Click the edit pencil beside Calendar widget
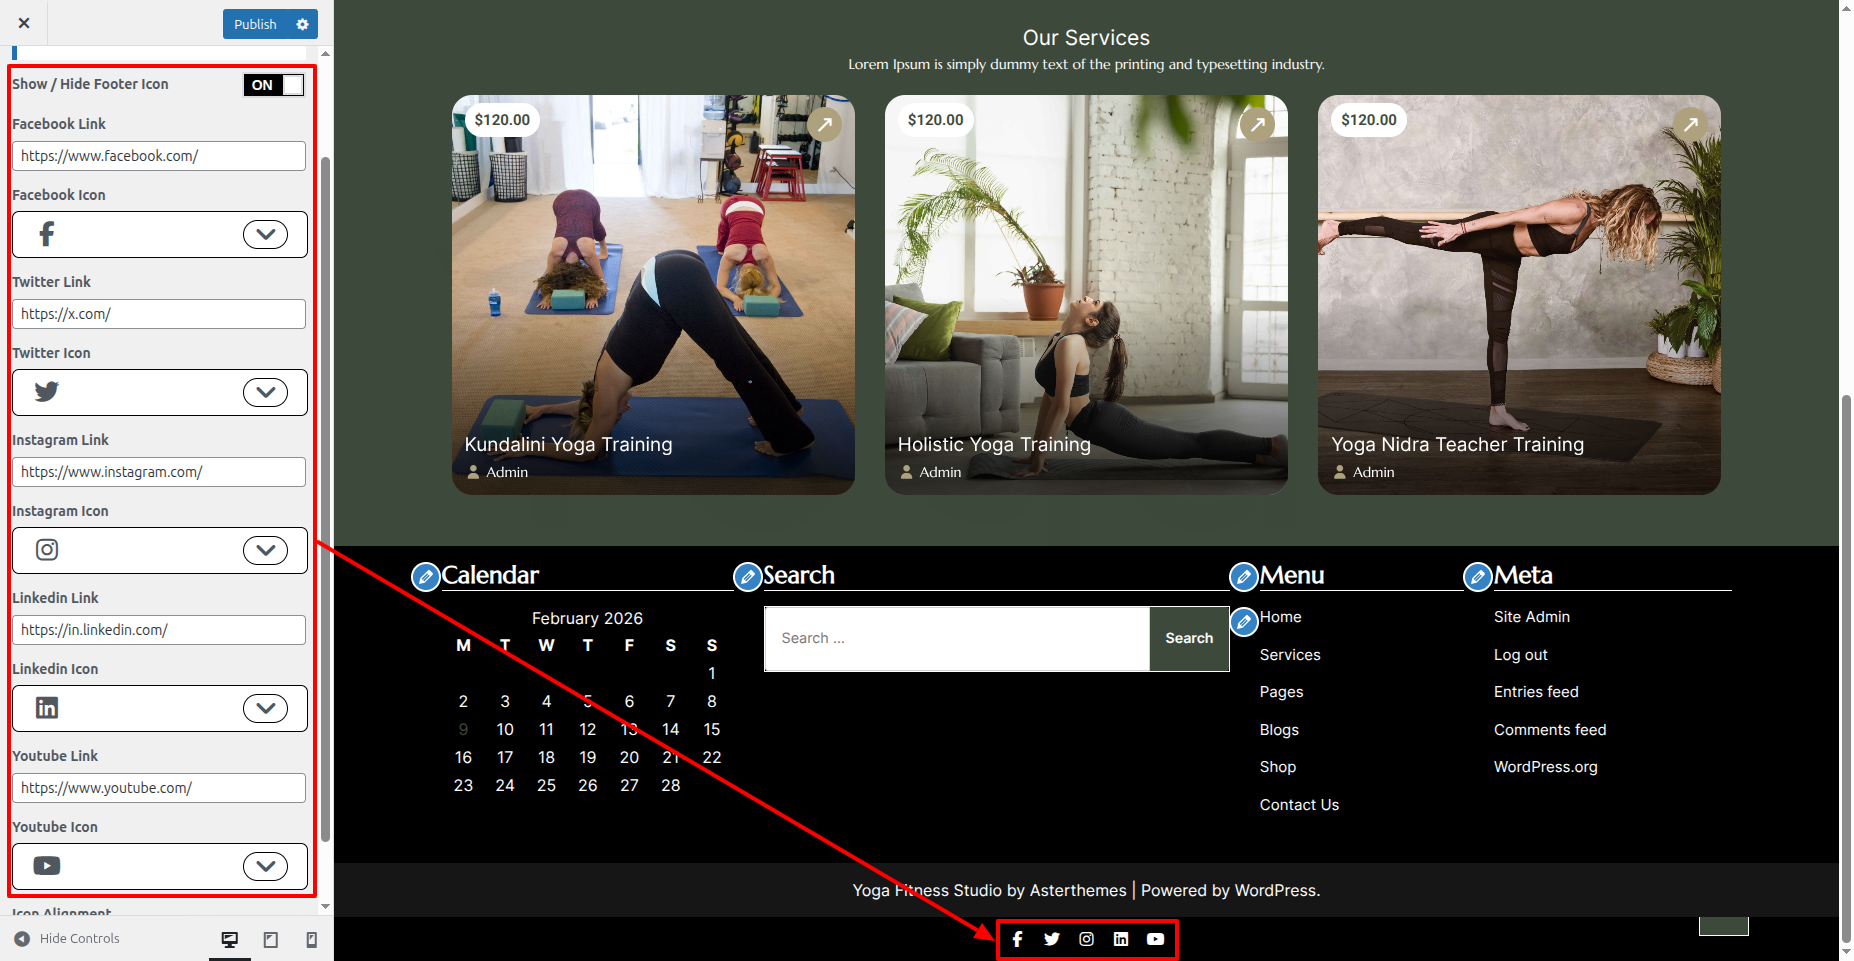Screen dimensions: 1854x961 click(x=426, y=576)
